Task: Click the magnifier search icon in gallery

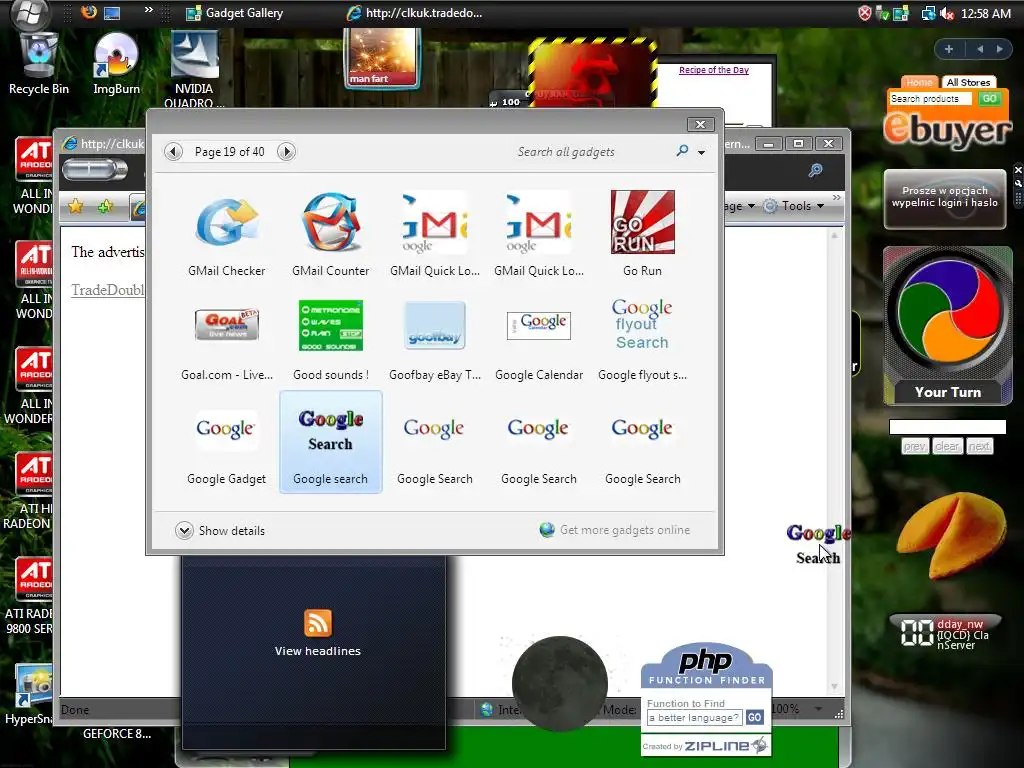Action: click(682, 152)
